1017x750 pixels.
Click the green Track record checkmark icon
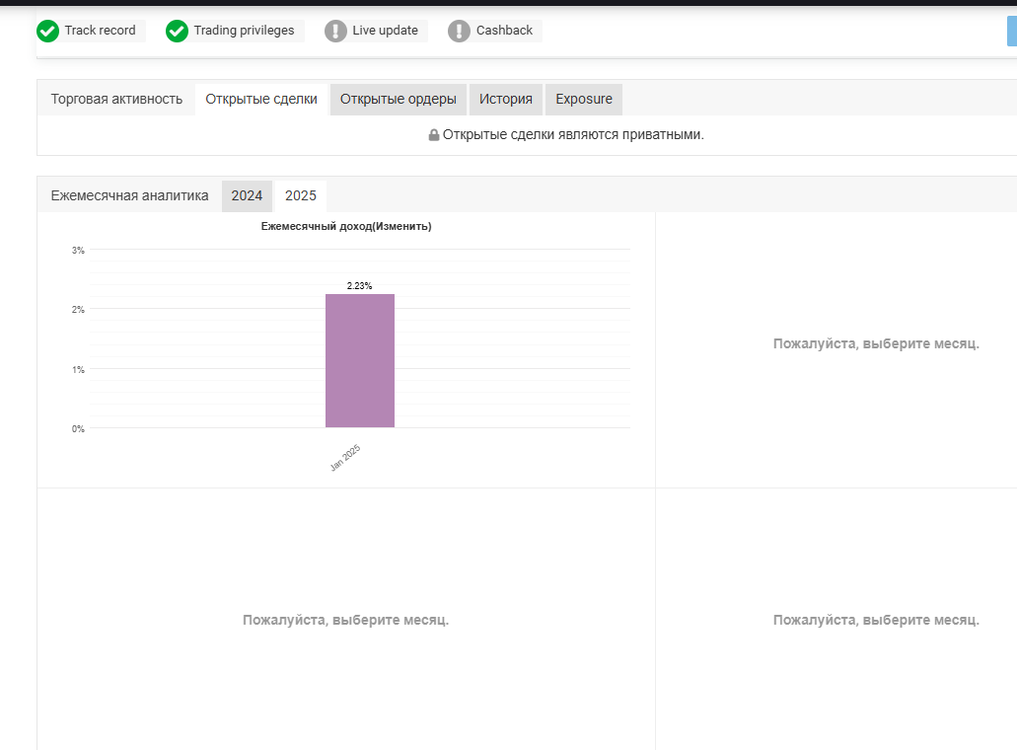click(x=47, y=30)
